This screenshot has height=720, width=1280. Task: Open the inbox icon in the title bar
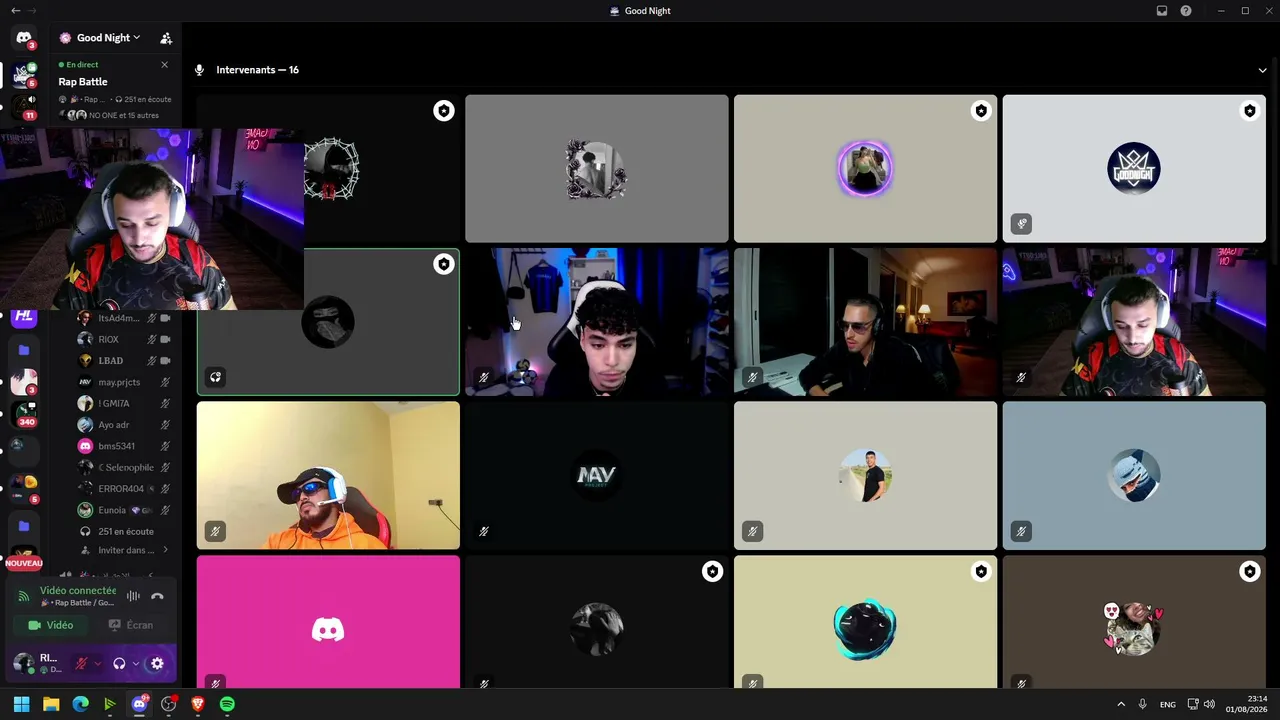[x=1162, y=11]
